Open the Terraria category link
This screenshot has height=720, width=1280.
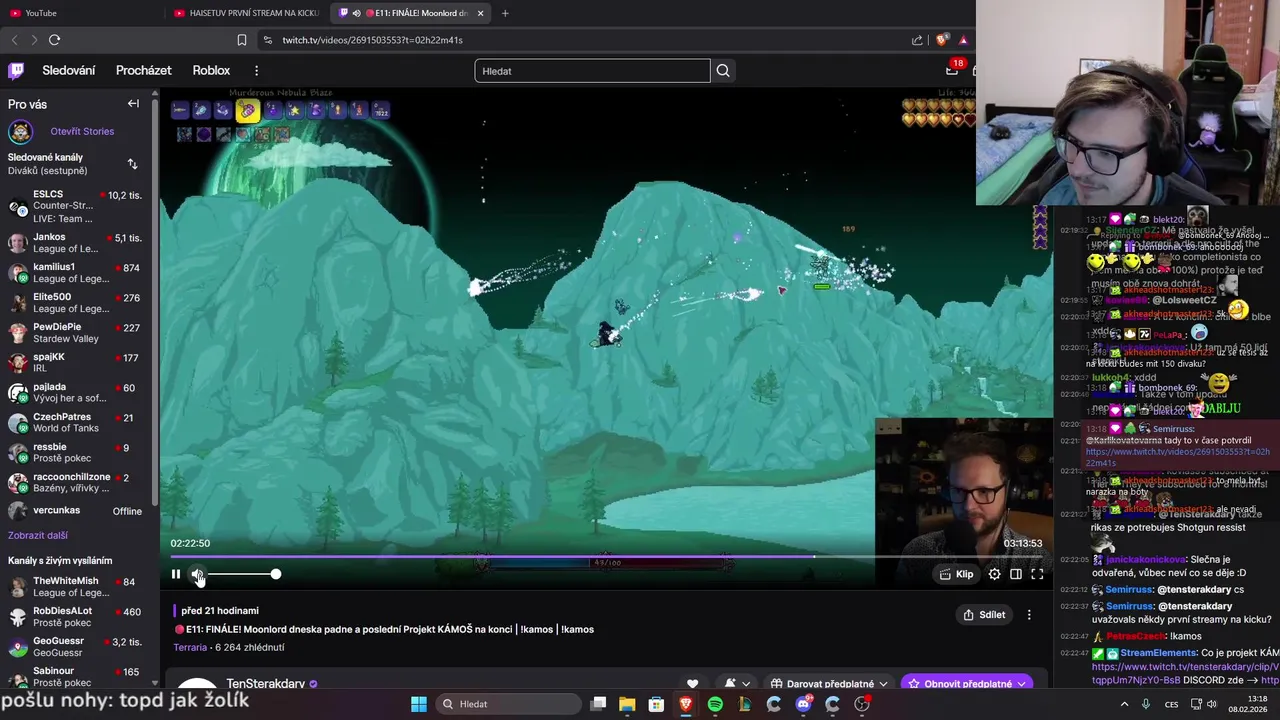tap(190, 647)
